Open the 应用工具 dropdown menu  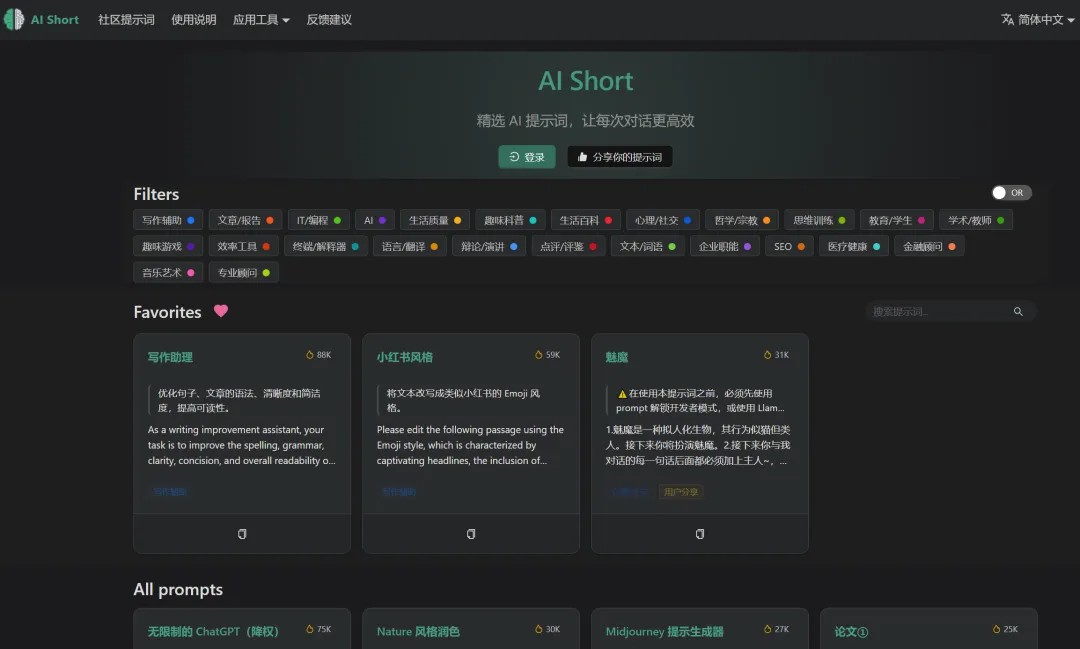click(x=261, y=20)
